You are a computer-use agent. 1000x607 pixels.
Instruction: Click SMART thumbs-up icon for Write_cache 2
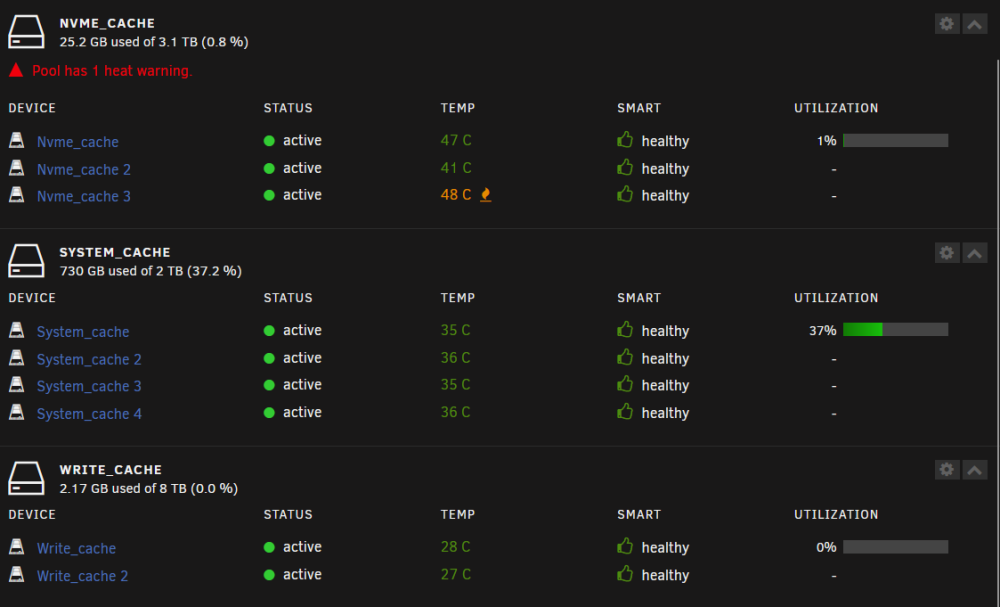[x=625, y=574]
